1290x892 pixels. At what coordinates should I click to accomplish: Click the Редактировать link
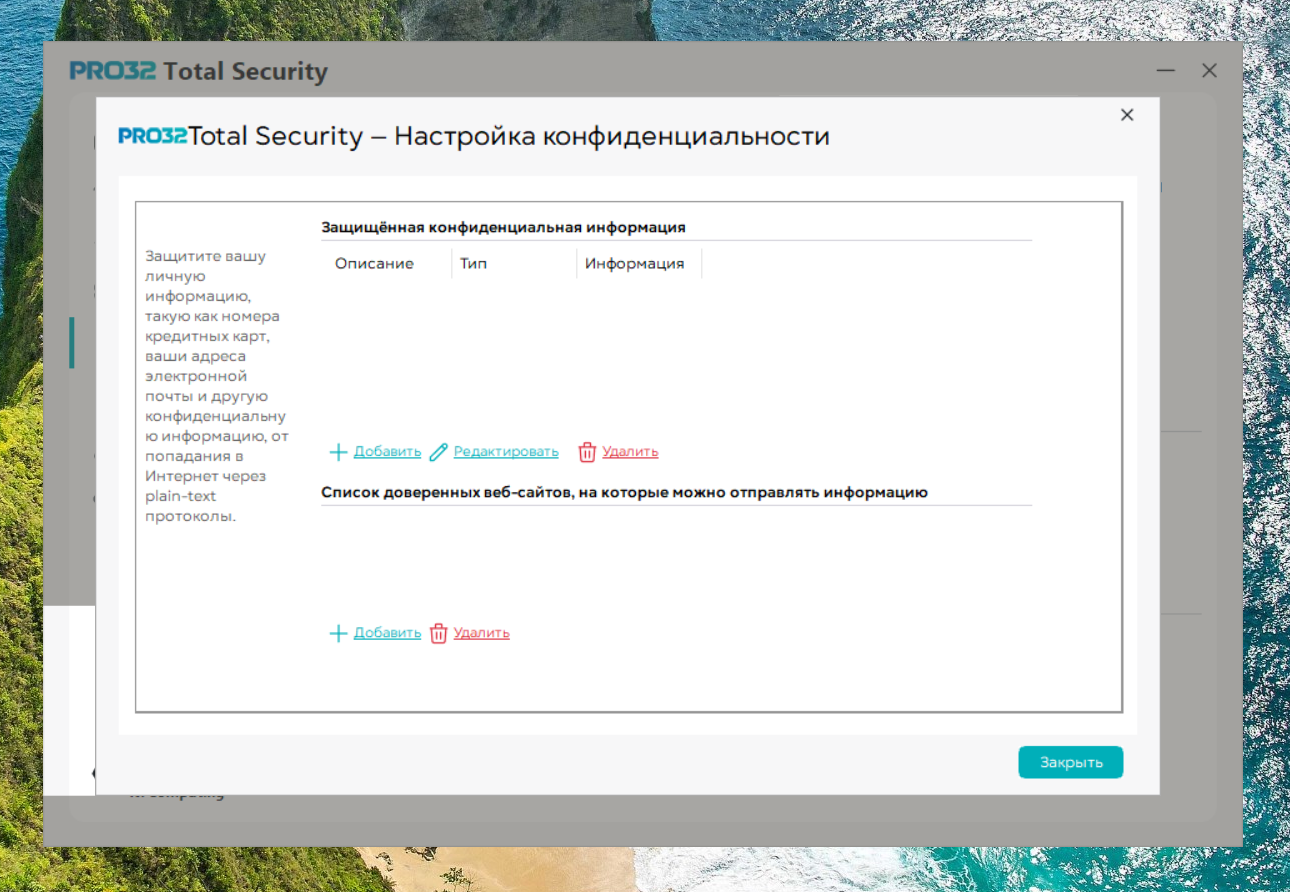point(506,452)
